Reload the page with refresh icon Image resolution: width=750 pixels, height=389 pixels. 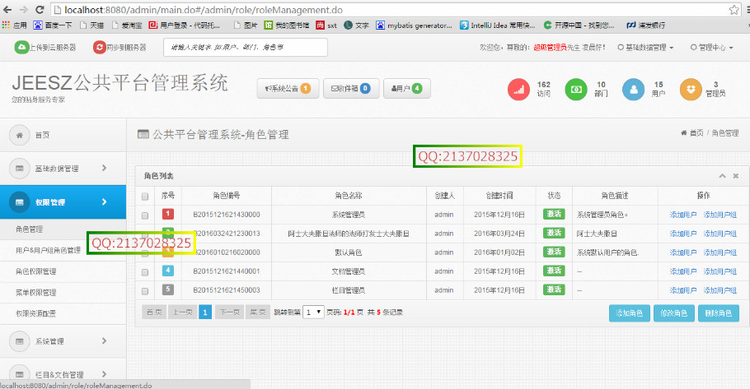pos(40,10)
